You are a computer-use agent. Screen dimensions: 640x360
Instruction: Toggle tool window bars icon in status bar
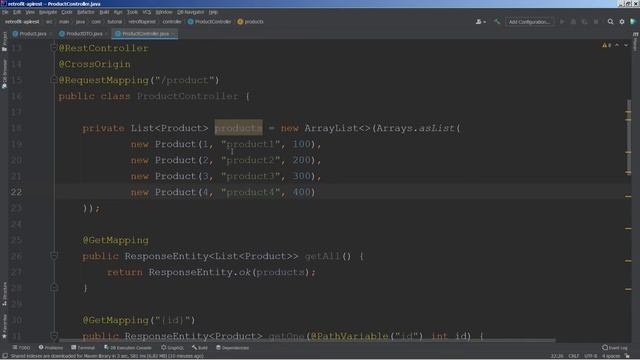4,356
